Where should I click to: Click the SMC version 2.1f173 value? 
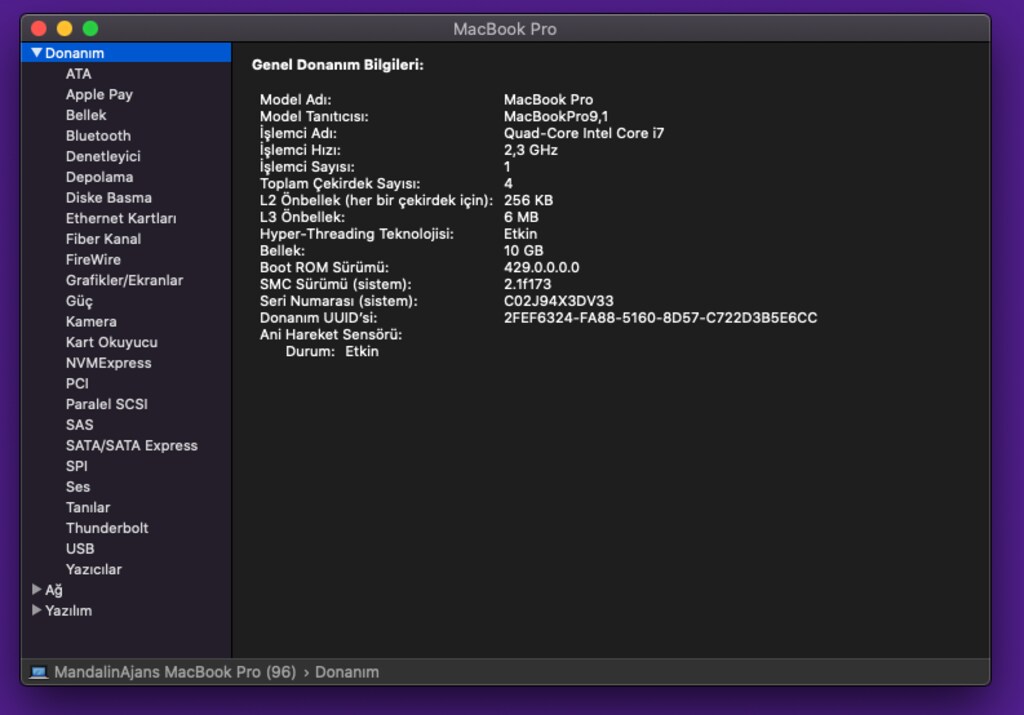[x=528, y=285]
